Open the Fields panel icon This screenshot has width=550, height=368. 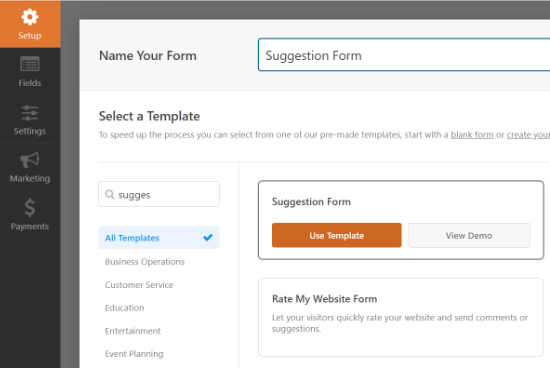tap(30, 64)
